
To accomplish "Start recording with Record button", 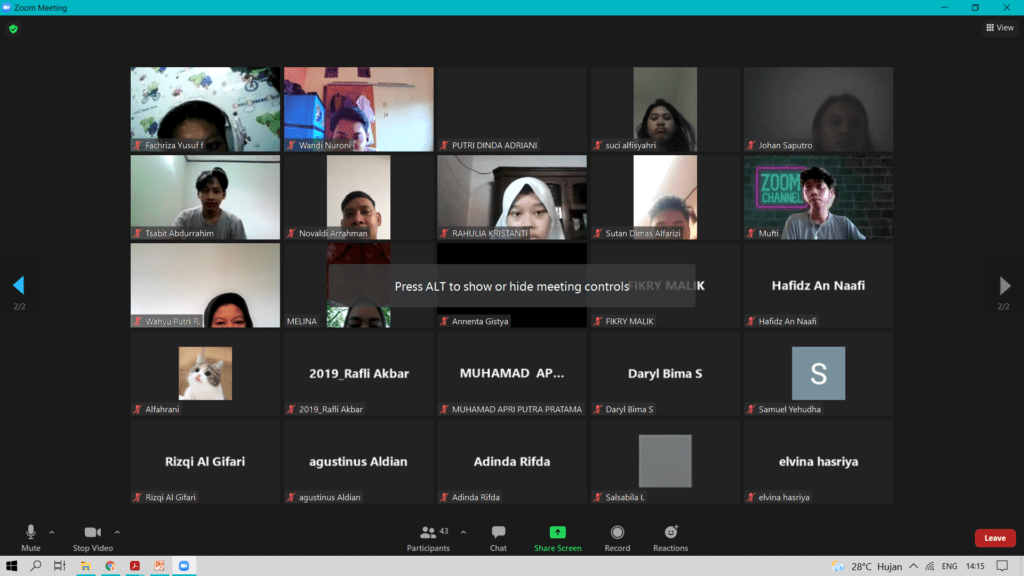I will (x=617, y=533).
